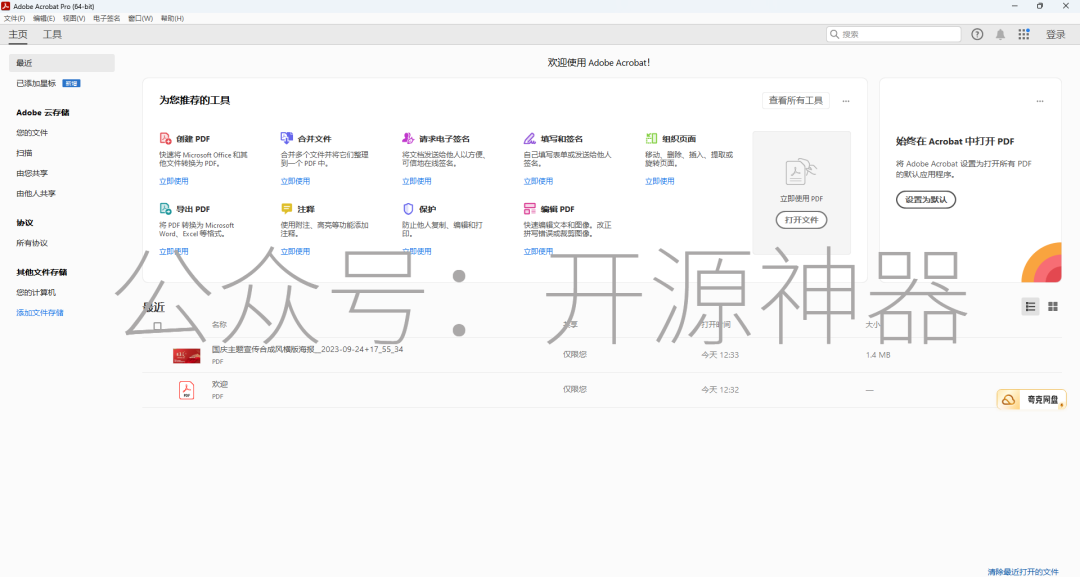
Task: Tick the select-all checkbox in recent list
Action: point(157,326)
